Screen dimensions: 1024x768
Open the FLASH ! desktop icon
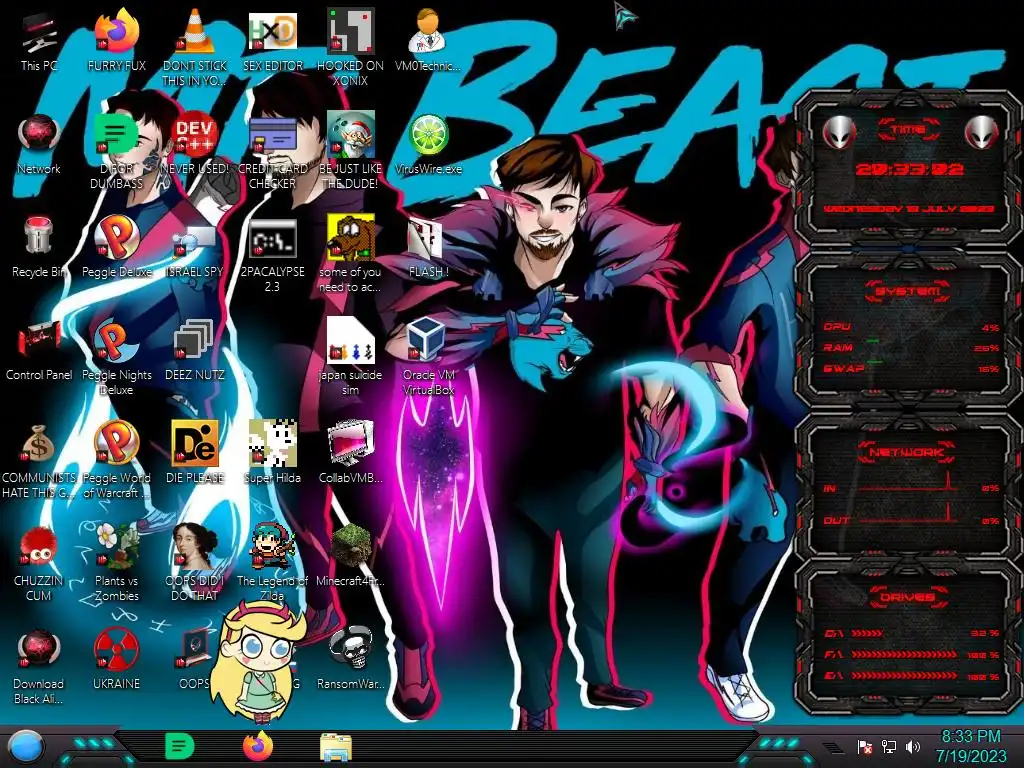[x=426, y=239]
